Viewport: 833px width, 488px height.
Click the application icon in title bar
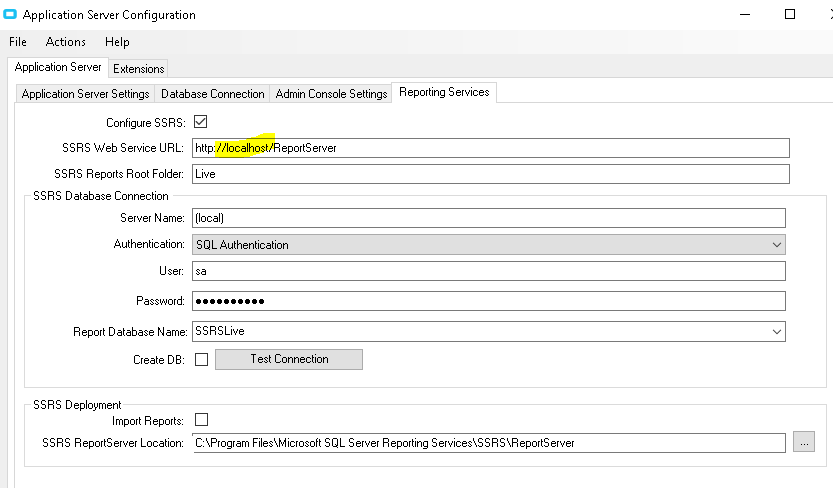[x=10, y=14]
